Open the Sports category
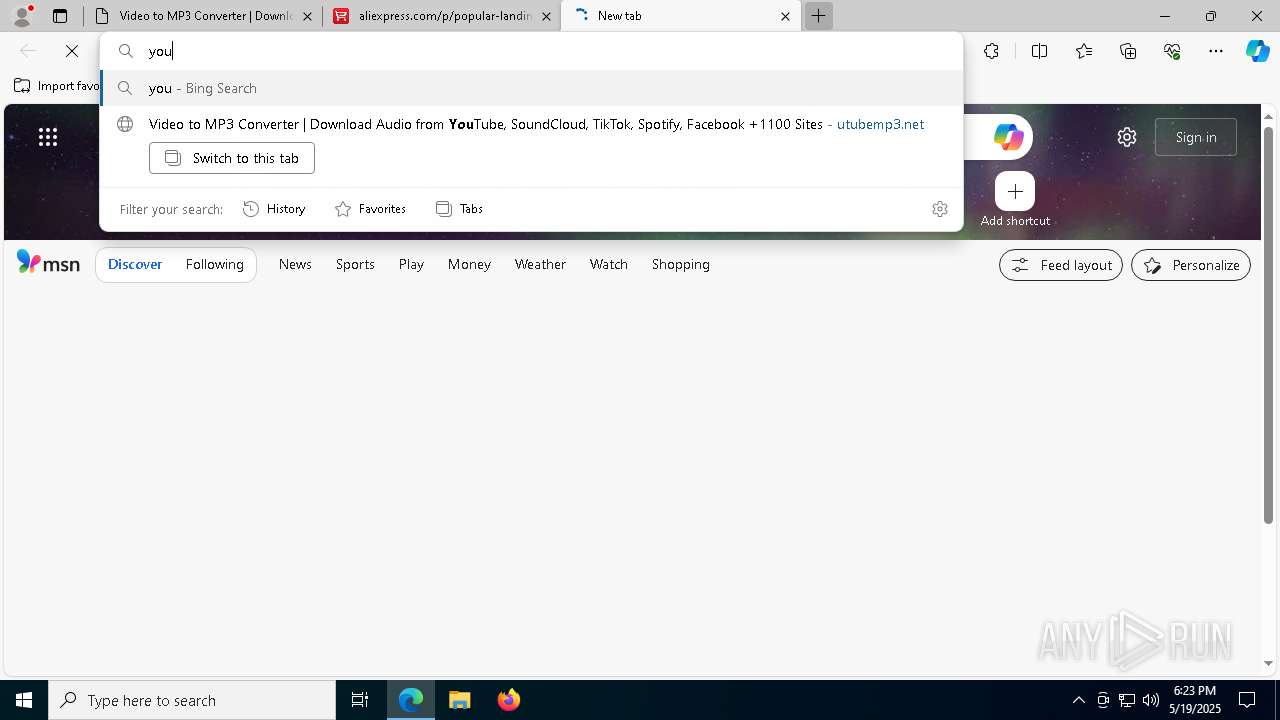Viewport: 1280px width, 720px height. pos(355,265)
